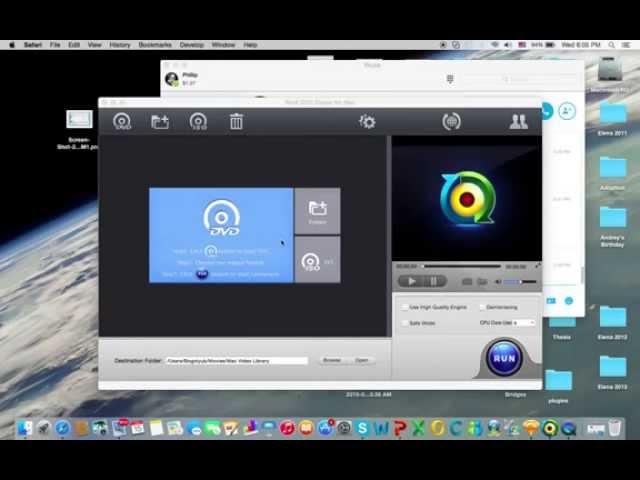This screenshot has height=480, width=640.
Task: Open the View menu
Action: pyautogui.click(x=95, y=45)
